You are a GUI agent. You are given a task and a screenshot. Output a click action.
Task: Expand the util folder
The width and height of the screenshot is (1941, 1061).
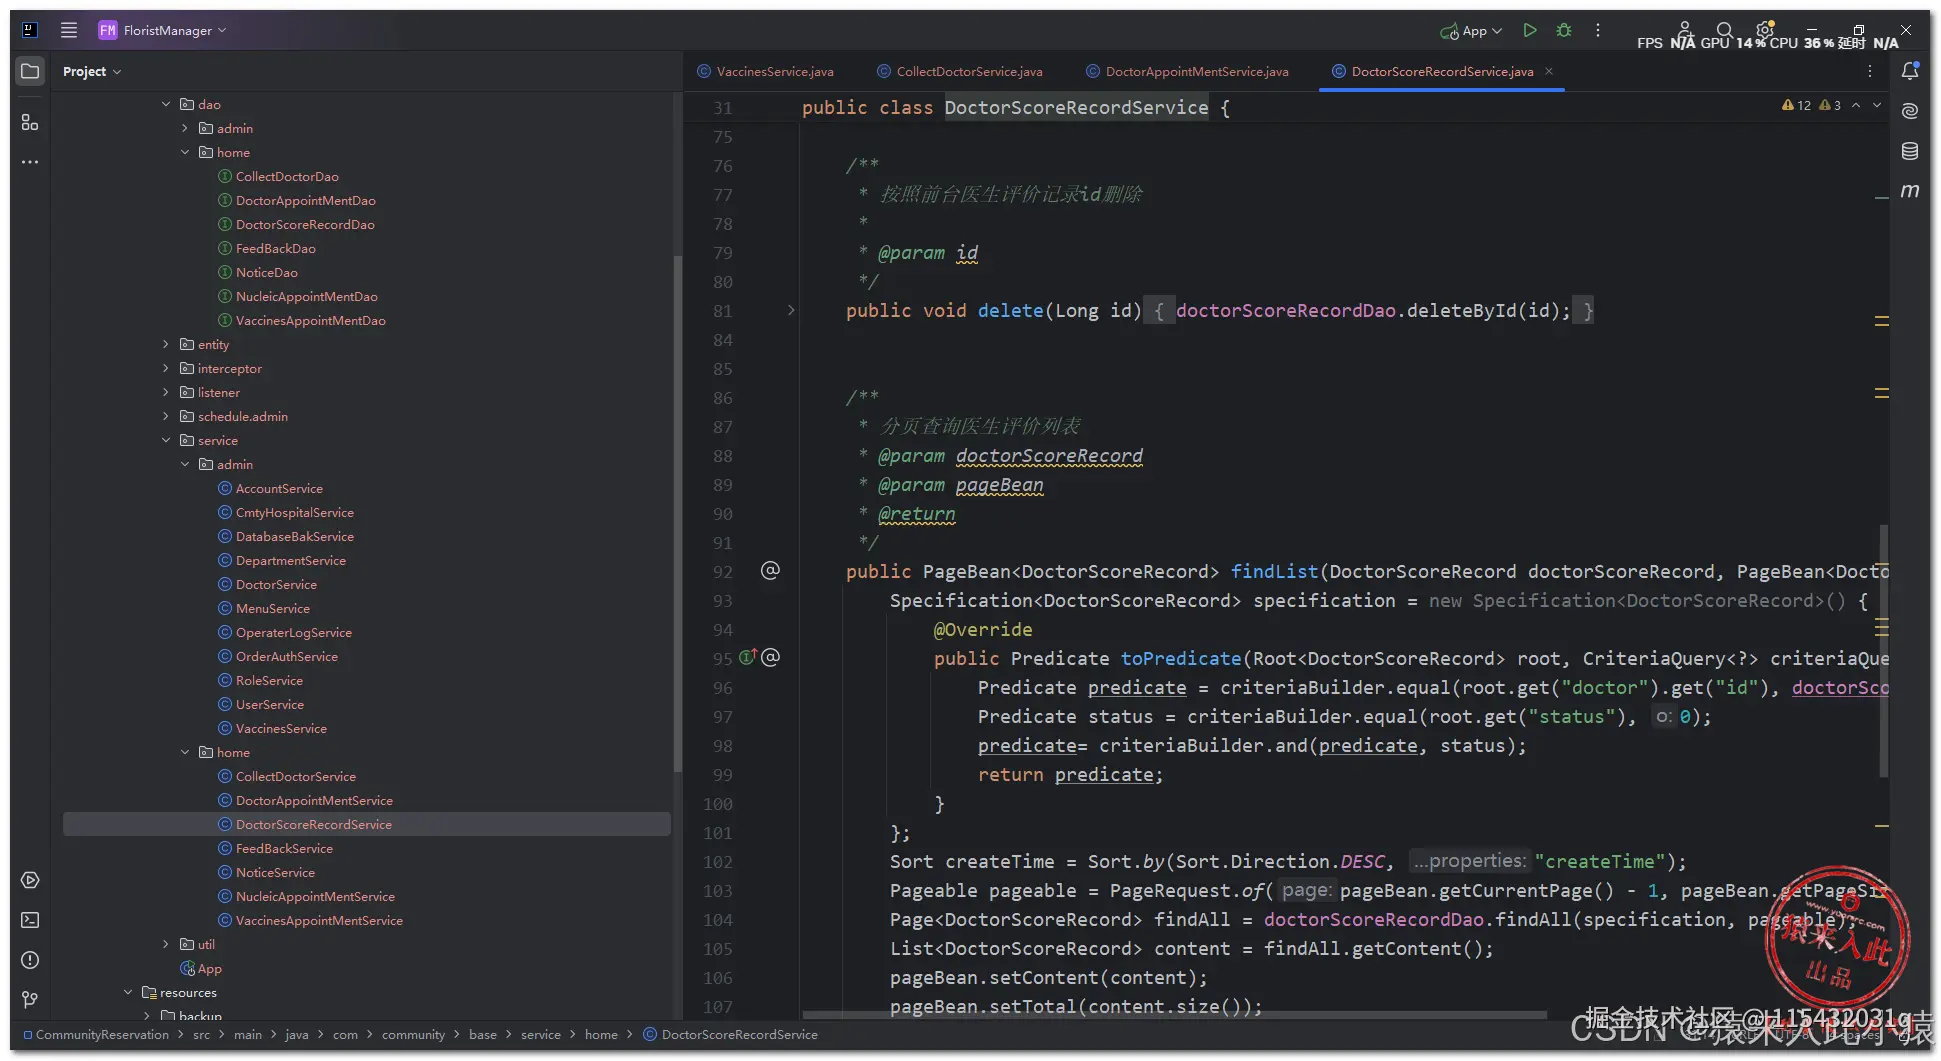tap(166, 944)
